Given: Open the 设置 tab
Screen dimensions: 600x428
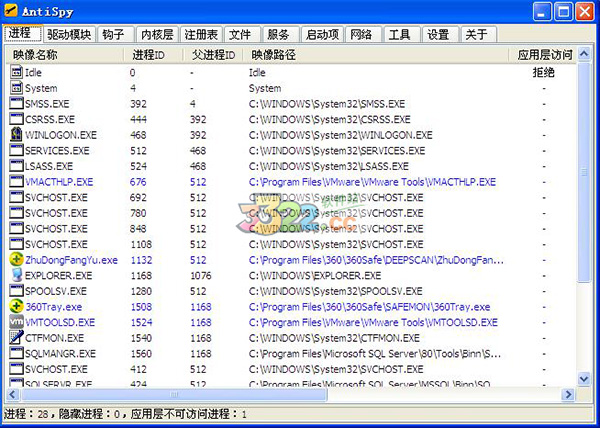Looking at the screenshot, I should [x=441, y=34].
